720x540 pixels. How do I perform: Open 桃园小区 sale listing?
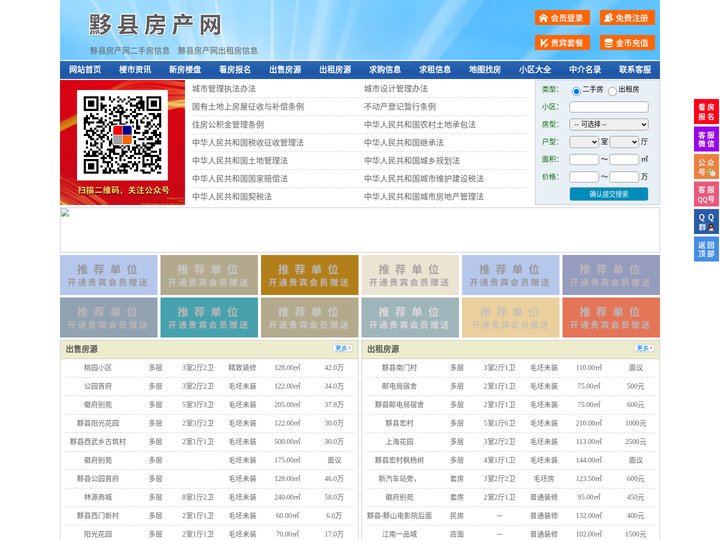pyautogui.click(x=97, y=368)
